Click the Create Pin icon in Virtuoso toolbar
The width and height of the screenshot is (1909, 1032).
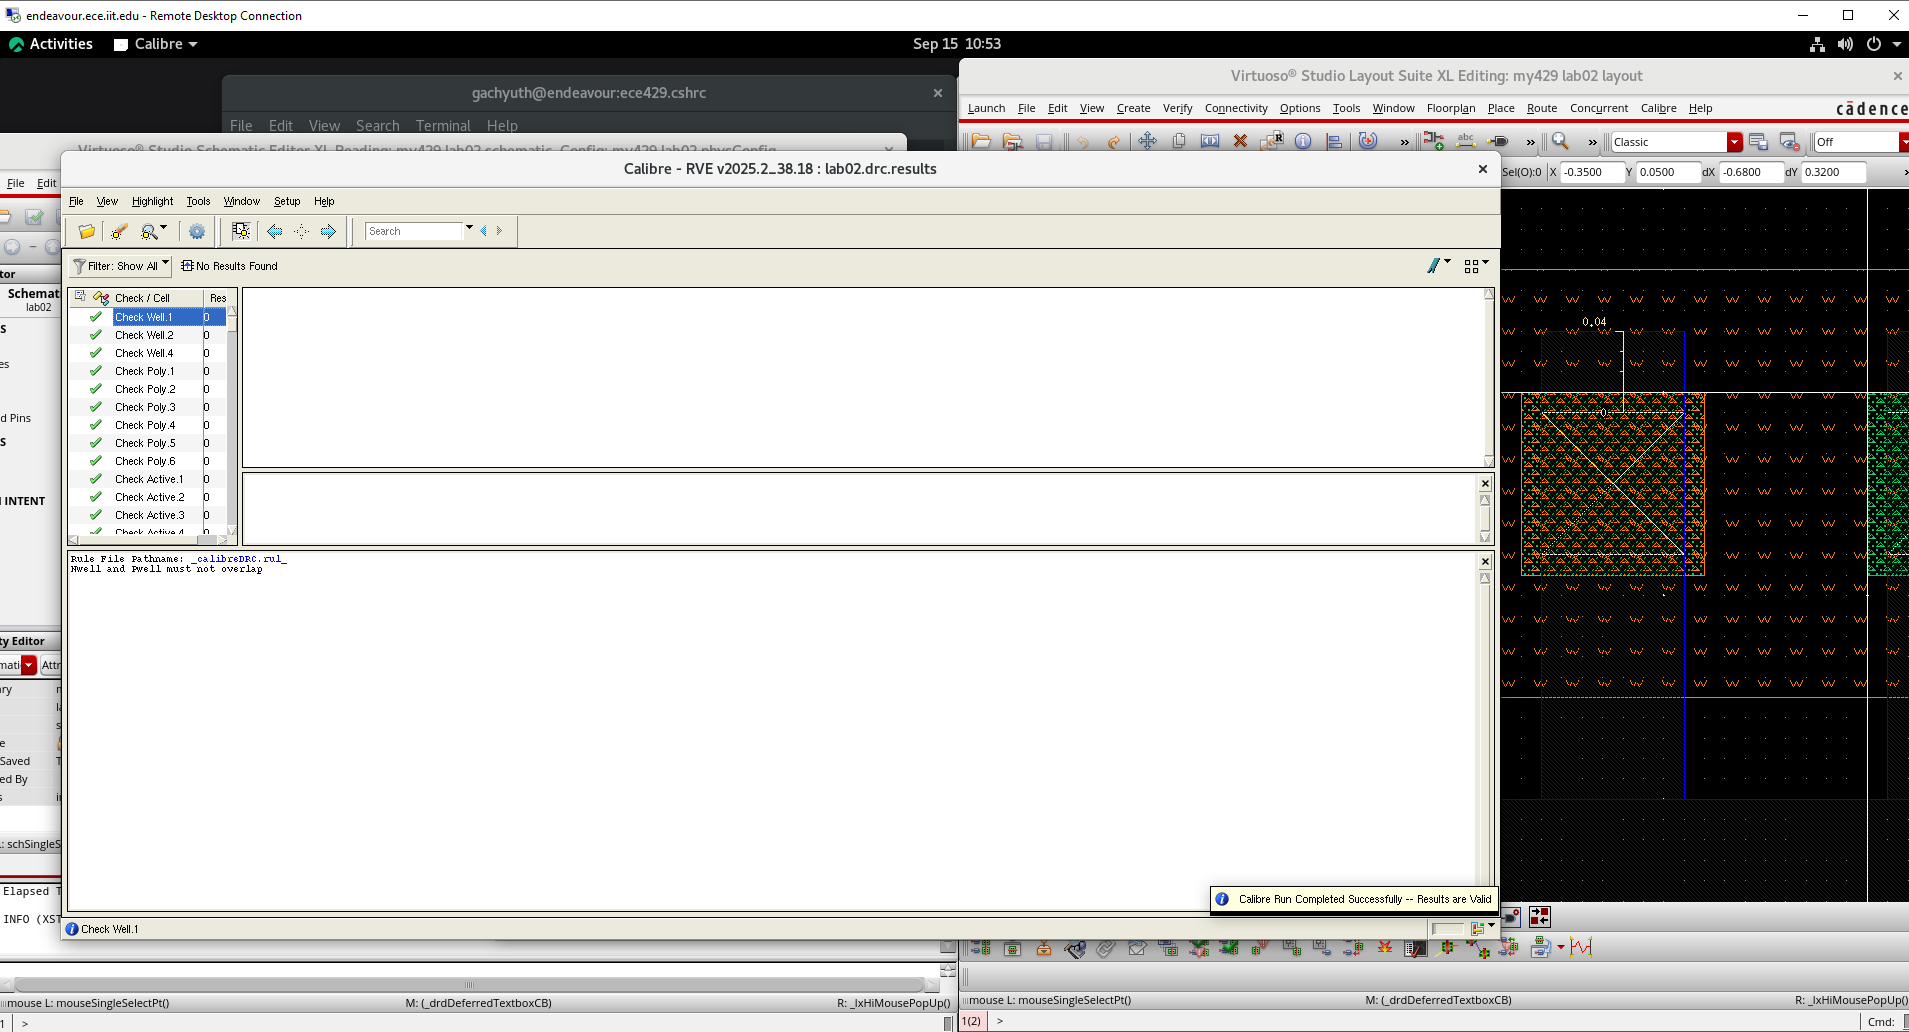coord(1498,141)
